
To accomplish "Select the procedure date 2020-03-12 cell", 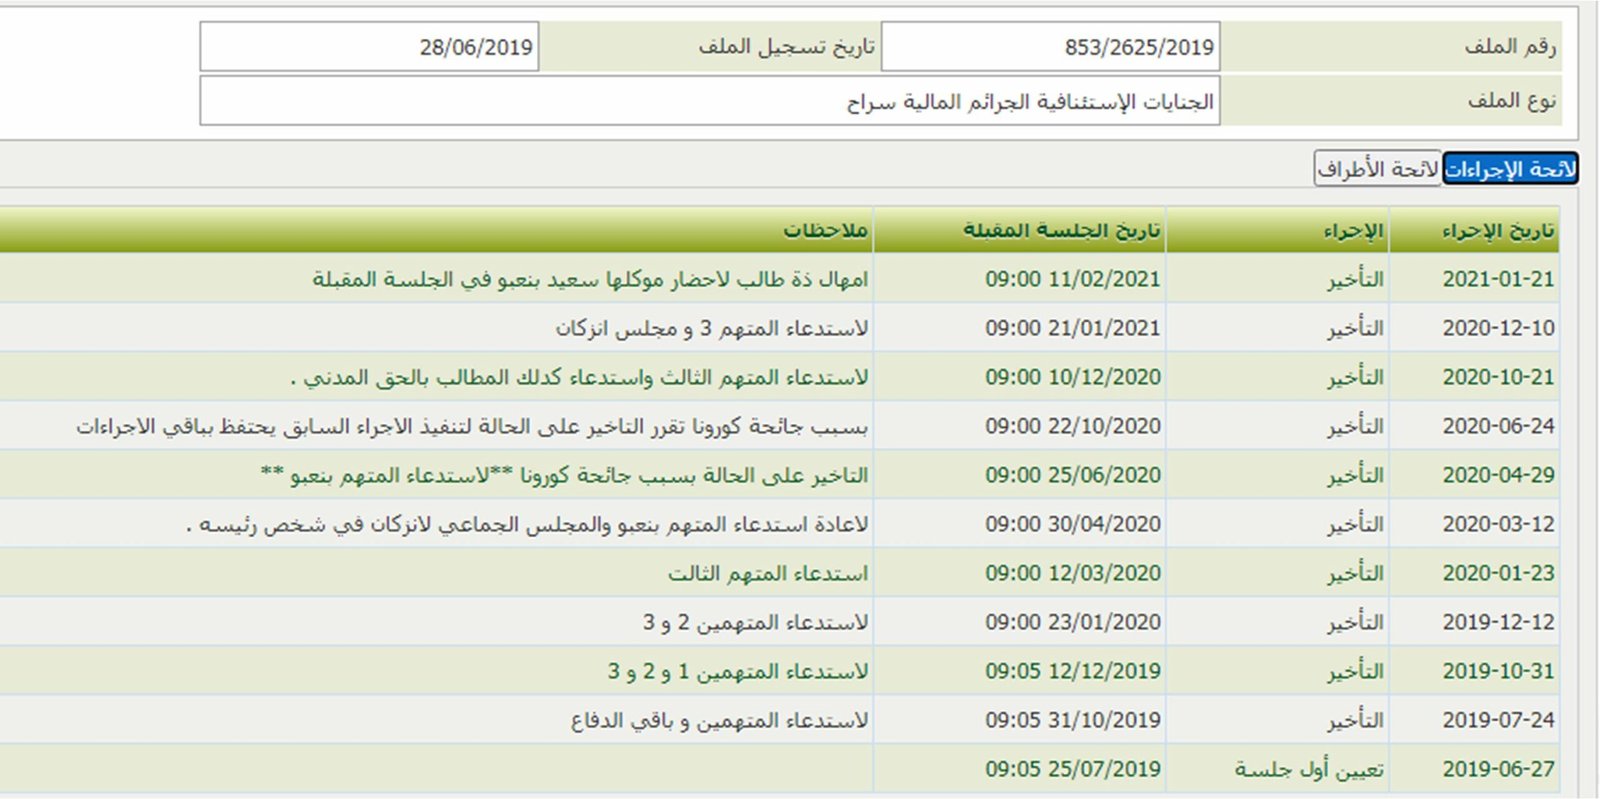I will 1497,524.
